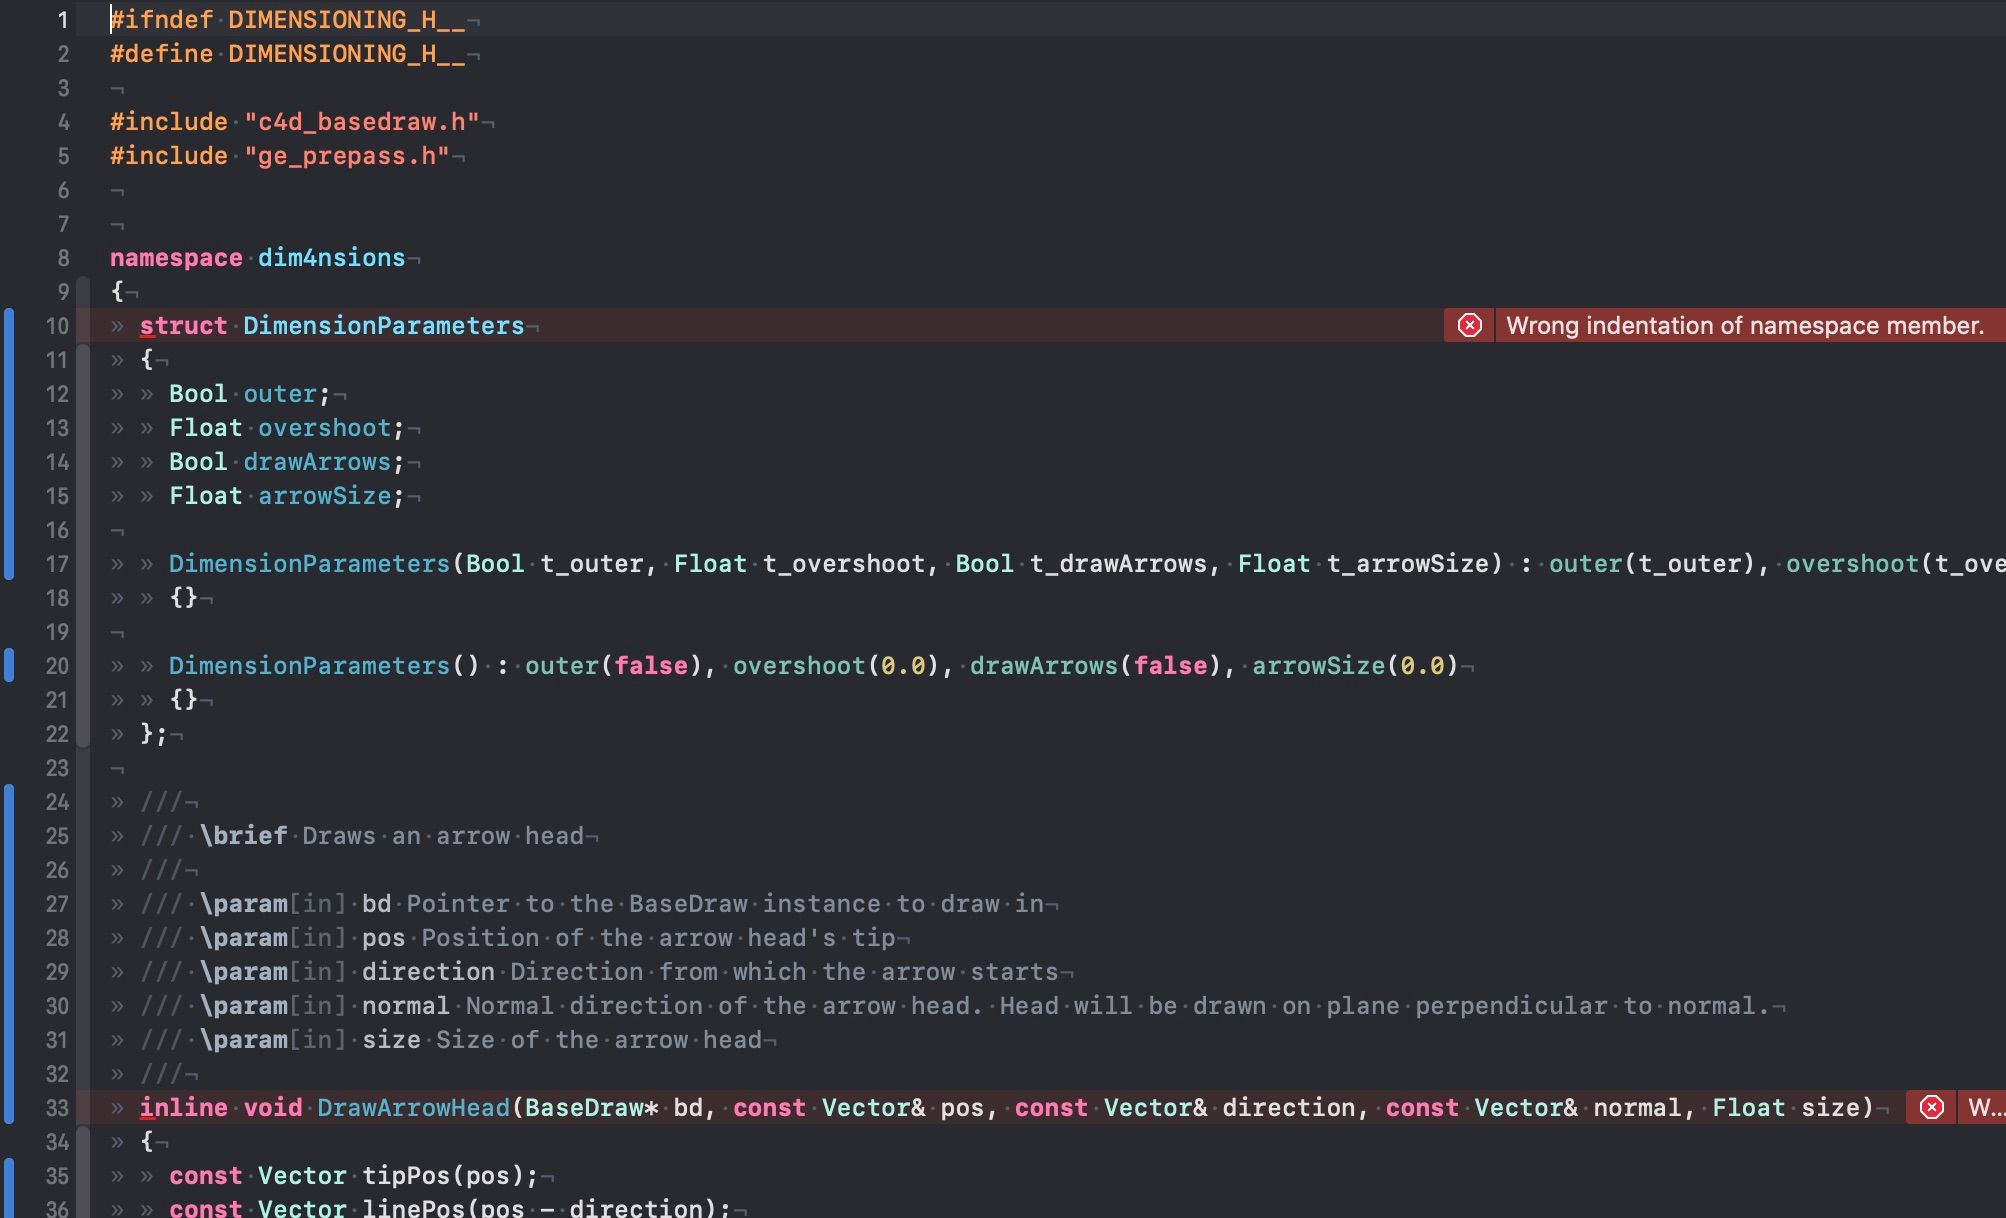The height and width of the screenshot is (1218, 2006).
Task: Click the 'inline' keyword on line 33
Action: pos(183,1108)
